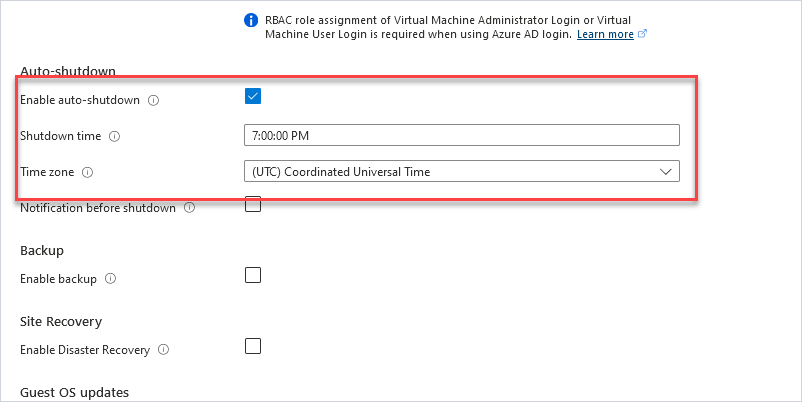Show info tooltip for Notification before shutdown
The width and height of the screenshot is (802, 402).
pos(190,208)
